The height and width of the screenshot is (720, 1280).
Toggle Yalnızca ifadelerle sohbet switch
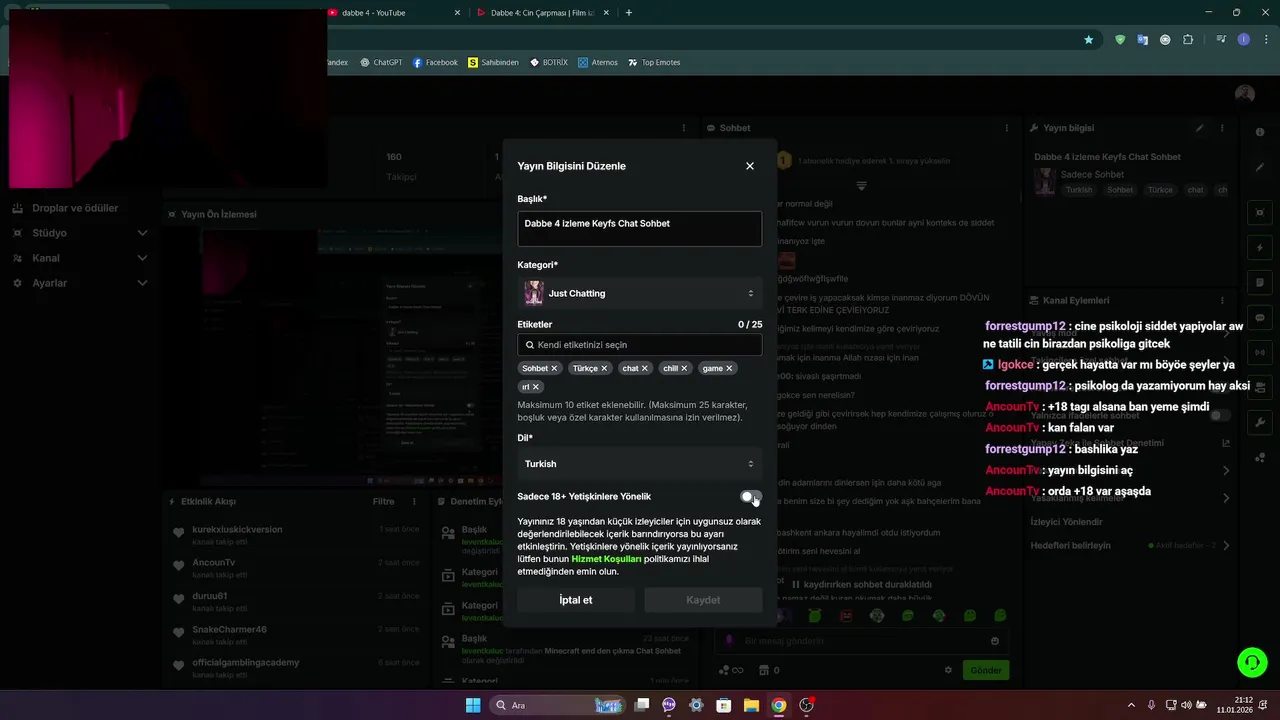[1220, 415]
